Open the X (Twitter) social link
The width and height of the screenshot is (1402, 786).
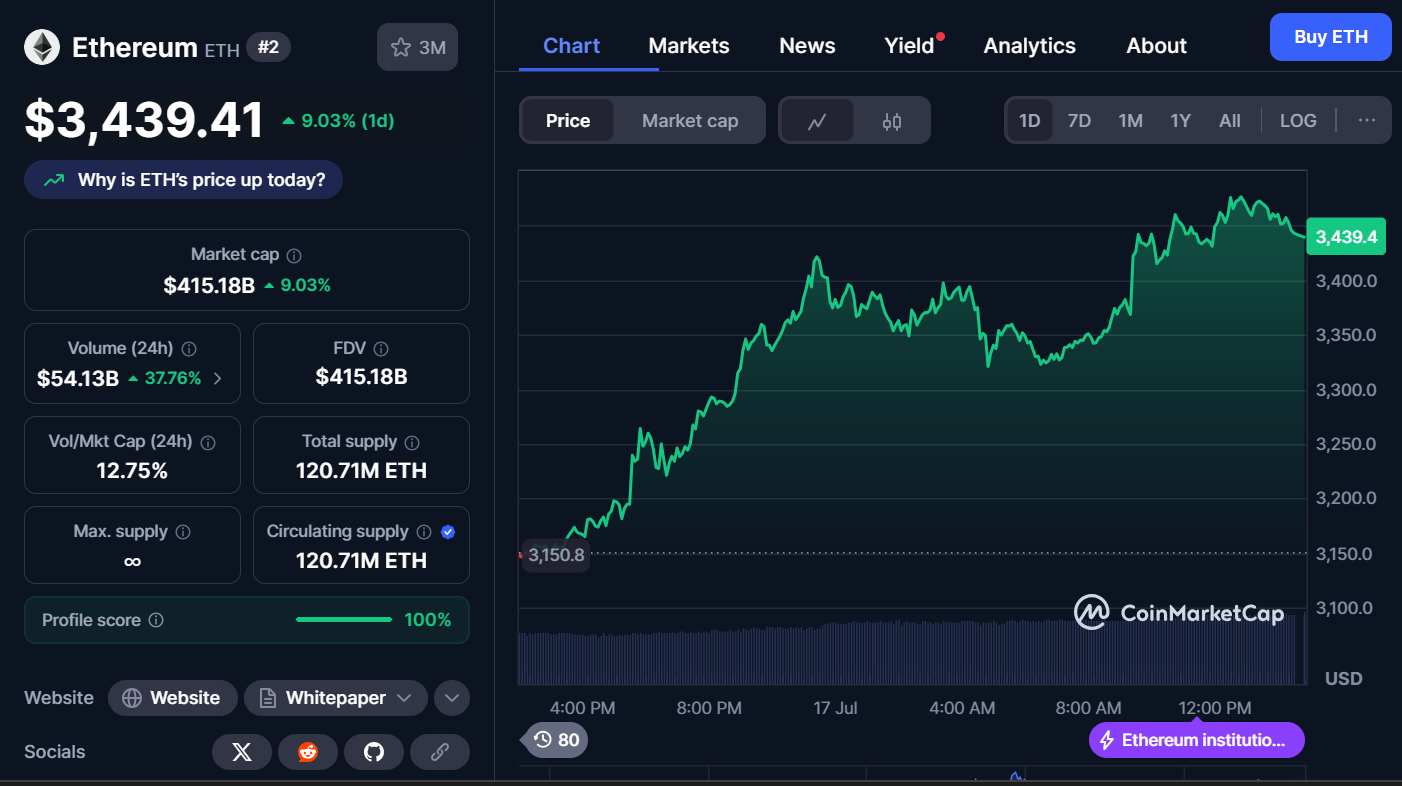coord(242,752)
